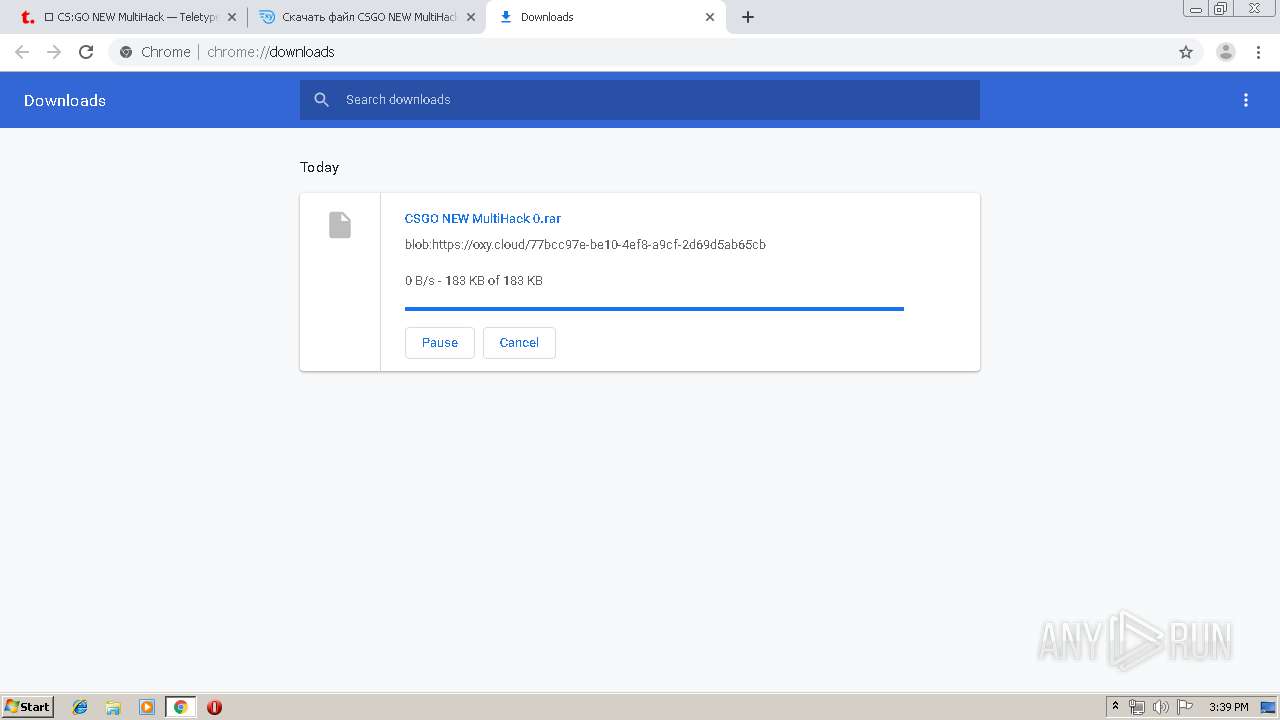Click the browser forward arrow

[54, 52]
